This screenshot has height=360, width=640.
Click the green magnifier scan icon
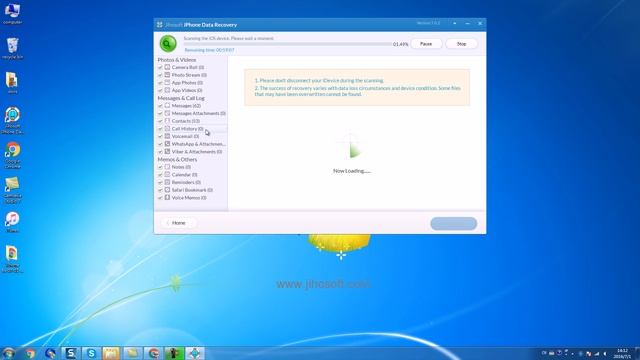[x=168, y=44]
